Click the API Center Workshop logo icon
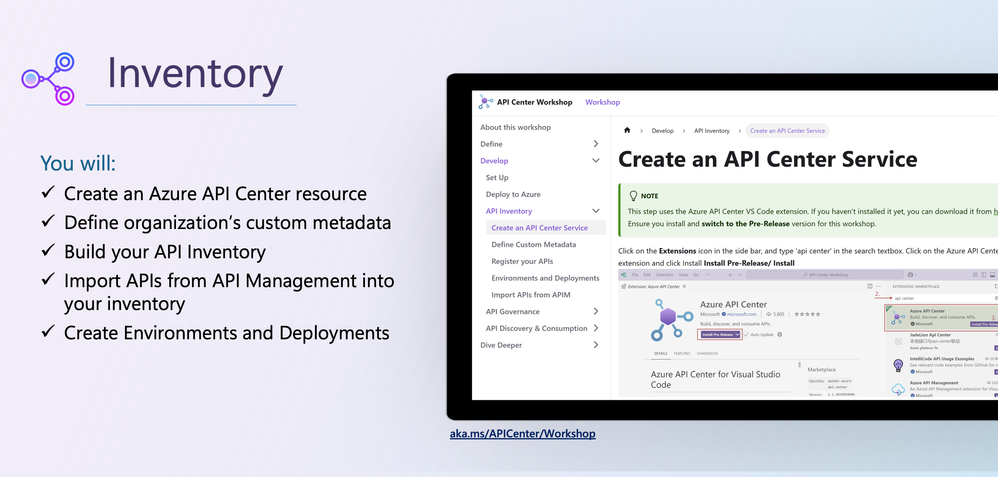998x477 pixels. (486, 102)
